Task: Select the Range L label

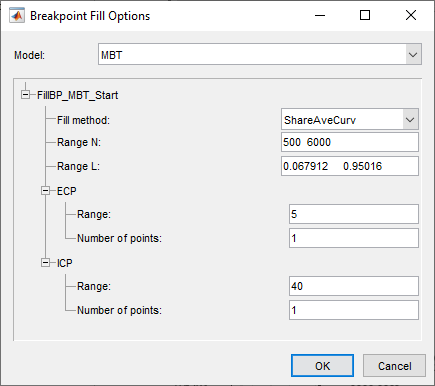Action: 78,166
